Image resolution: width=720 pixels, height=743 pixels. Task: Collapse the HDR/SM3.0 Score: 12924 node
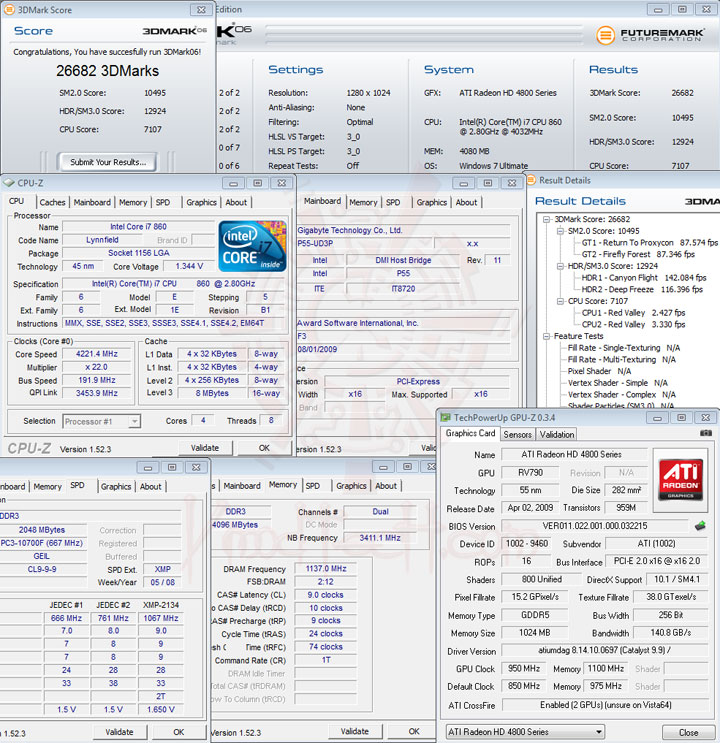560,266
